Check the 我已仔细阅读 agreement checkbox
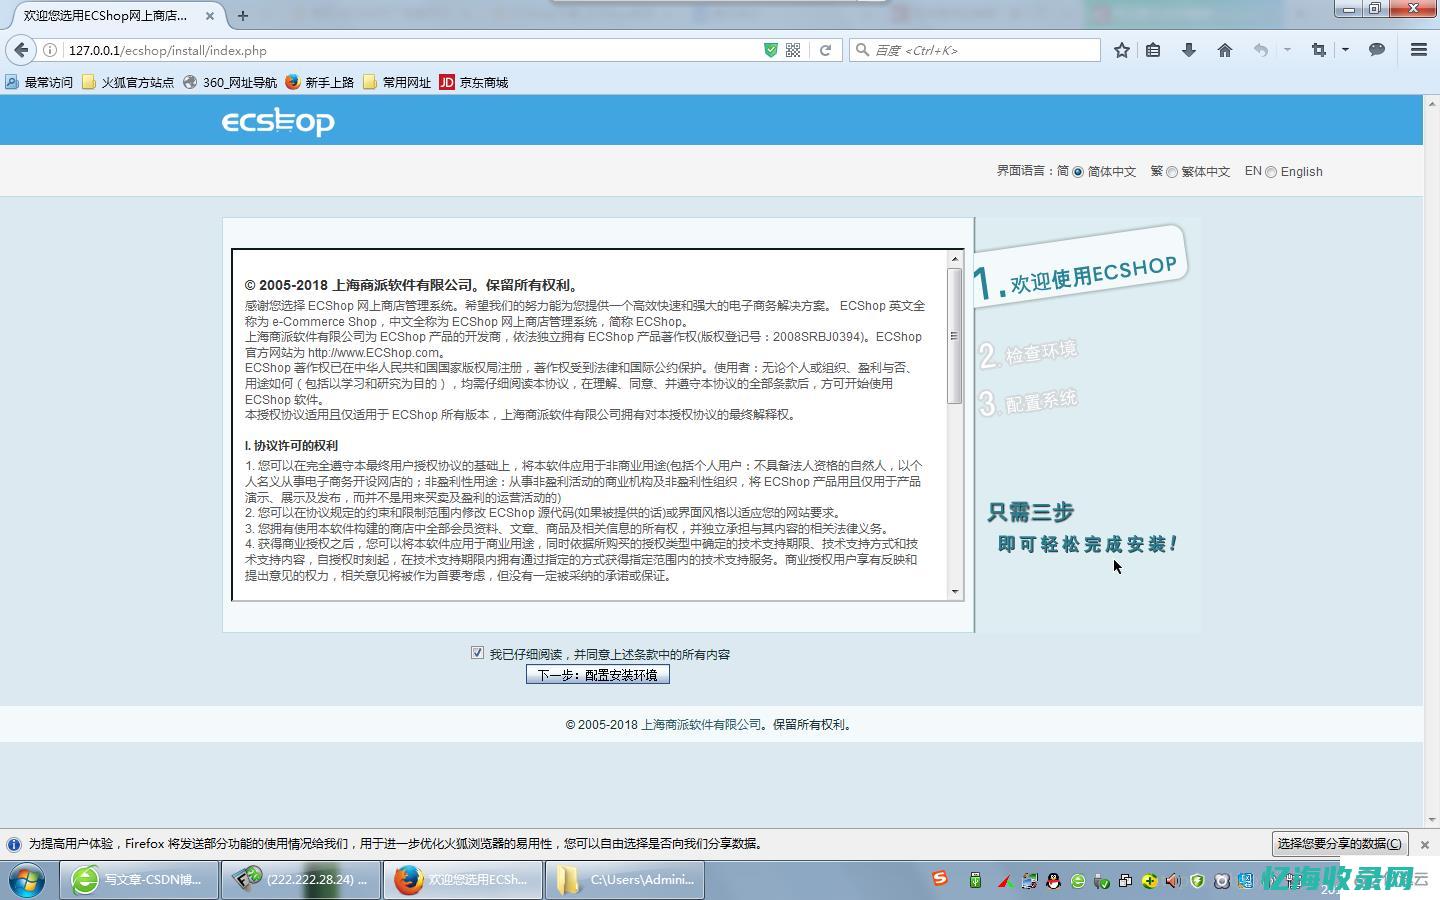 [x=478, y=652]
